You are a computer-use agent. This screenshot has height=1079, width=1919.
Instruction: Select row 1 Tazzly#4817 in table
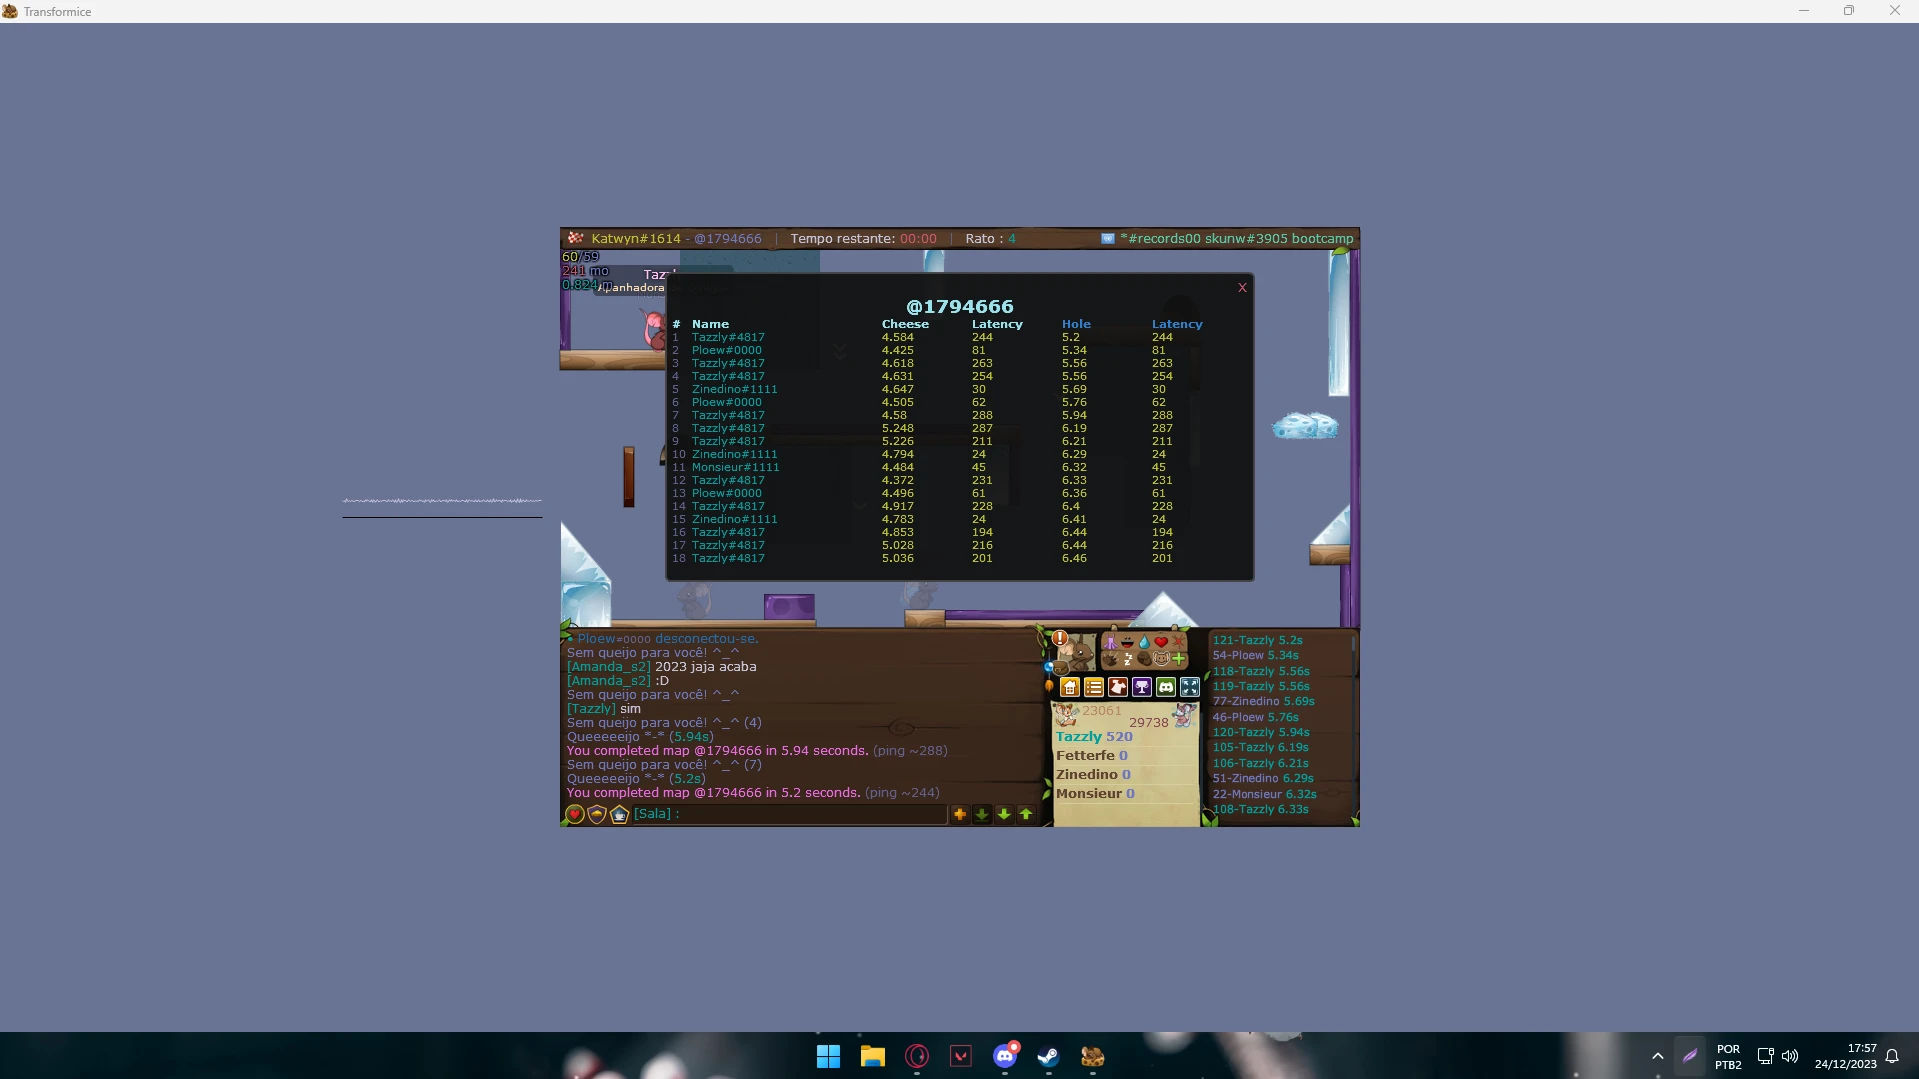pyautogui.click(x=728, y=337)
